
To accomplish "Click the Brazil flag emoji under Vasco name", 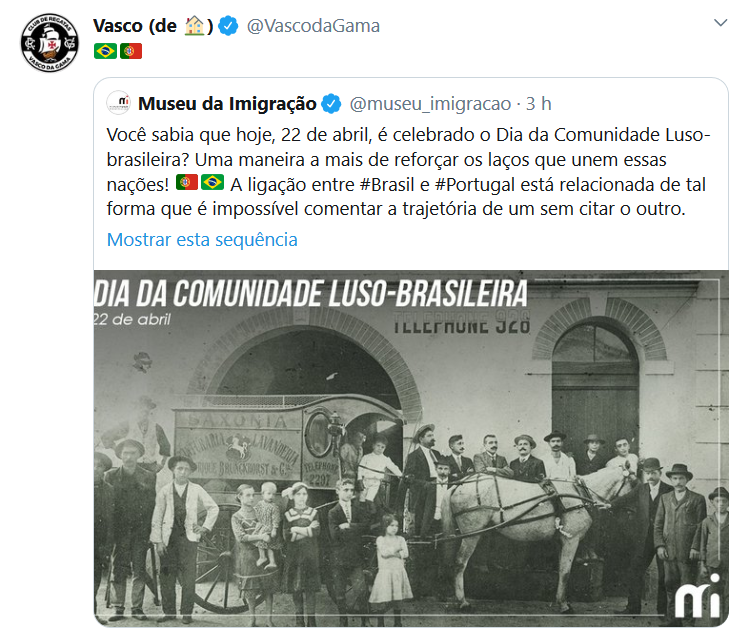I will [105, 51].
